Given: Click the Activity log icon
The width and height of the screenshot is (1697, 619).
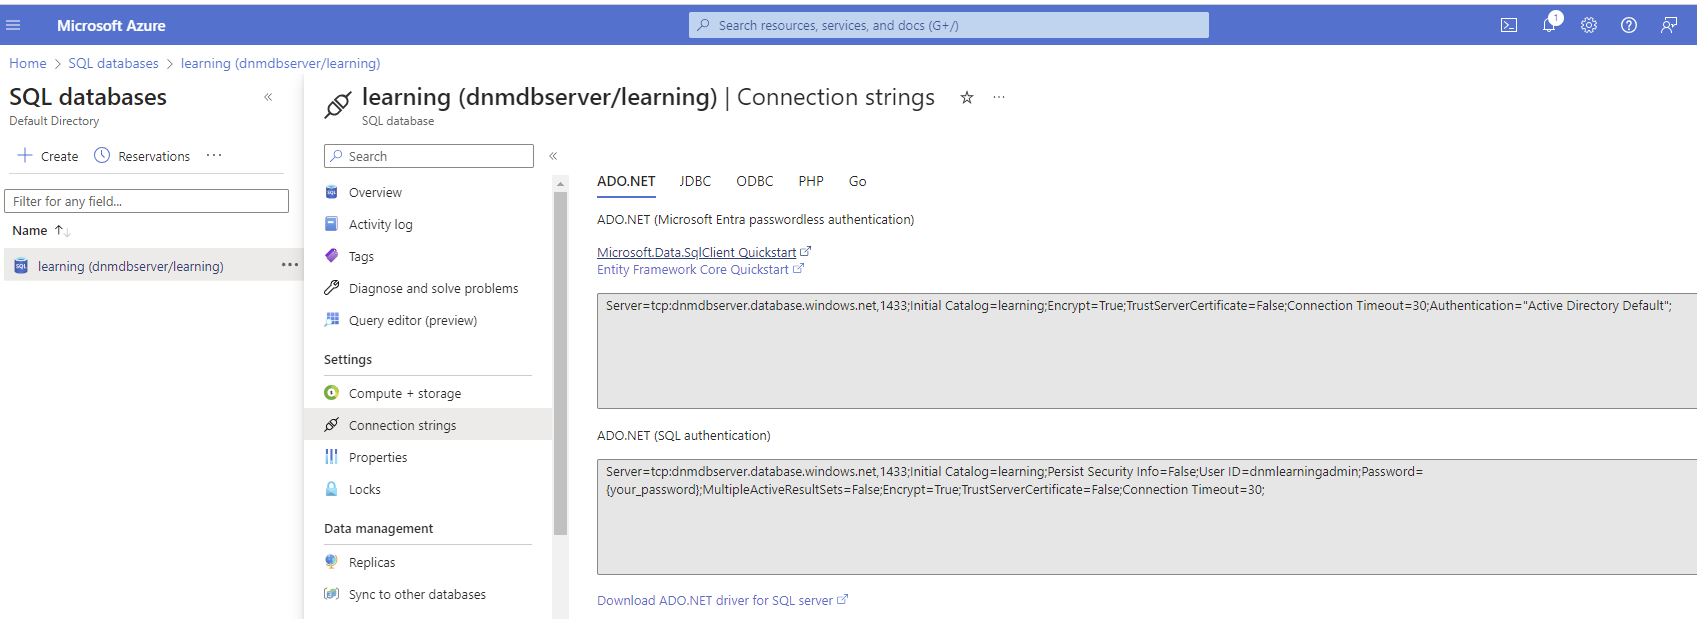Looking at the screenshot, I should pyautogui.click(x=332, y=224).
